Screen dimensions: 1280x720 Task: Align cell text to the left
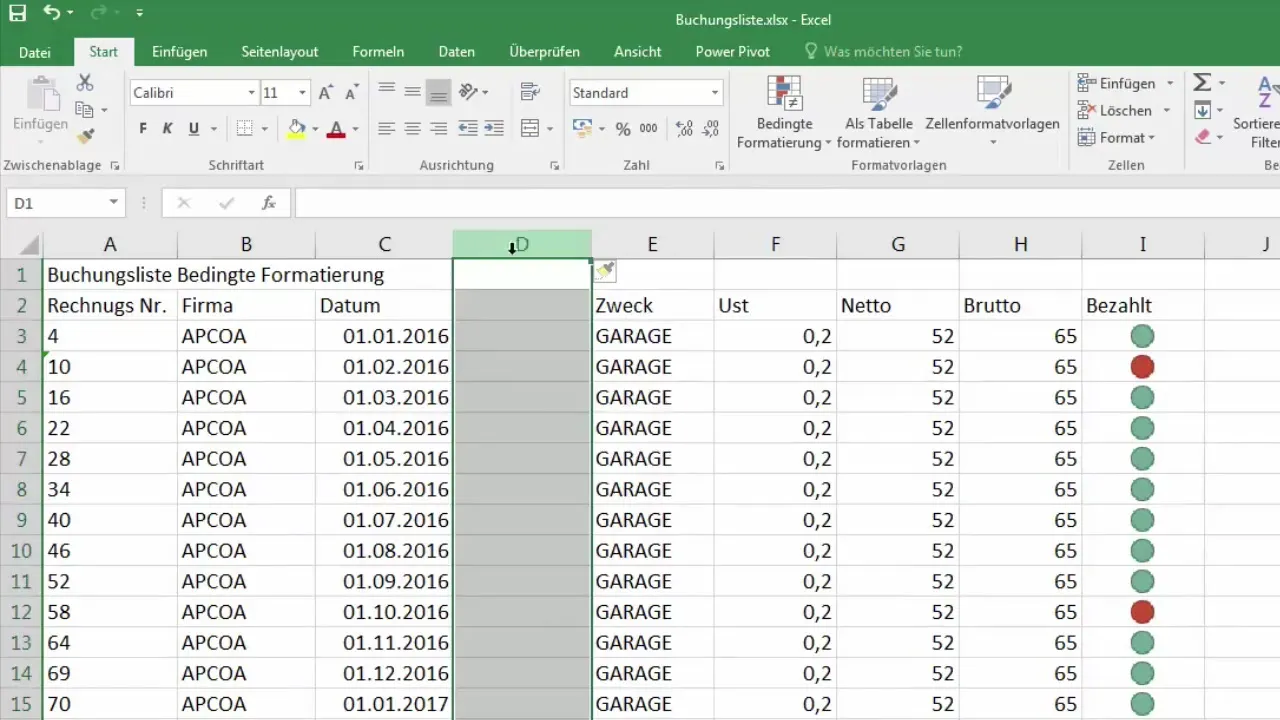click(386, 128)
